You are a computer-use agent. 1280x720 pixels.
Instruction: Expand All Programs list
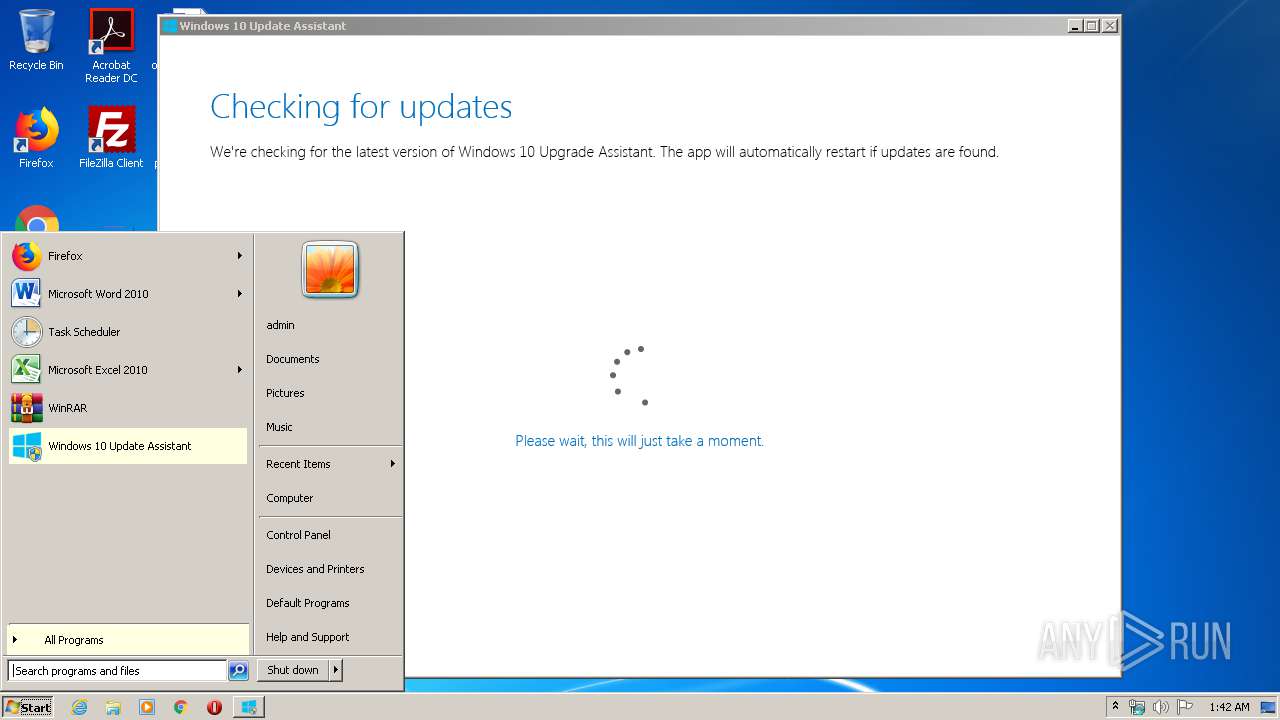point(127,640)
